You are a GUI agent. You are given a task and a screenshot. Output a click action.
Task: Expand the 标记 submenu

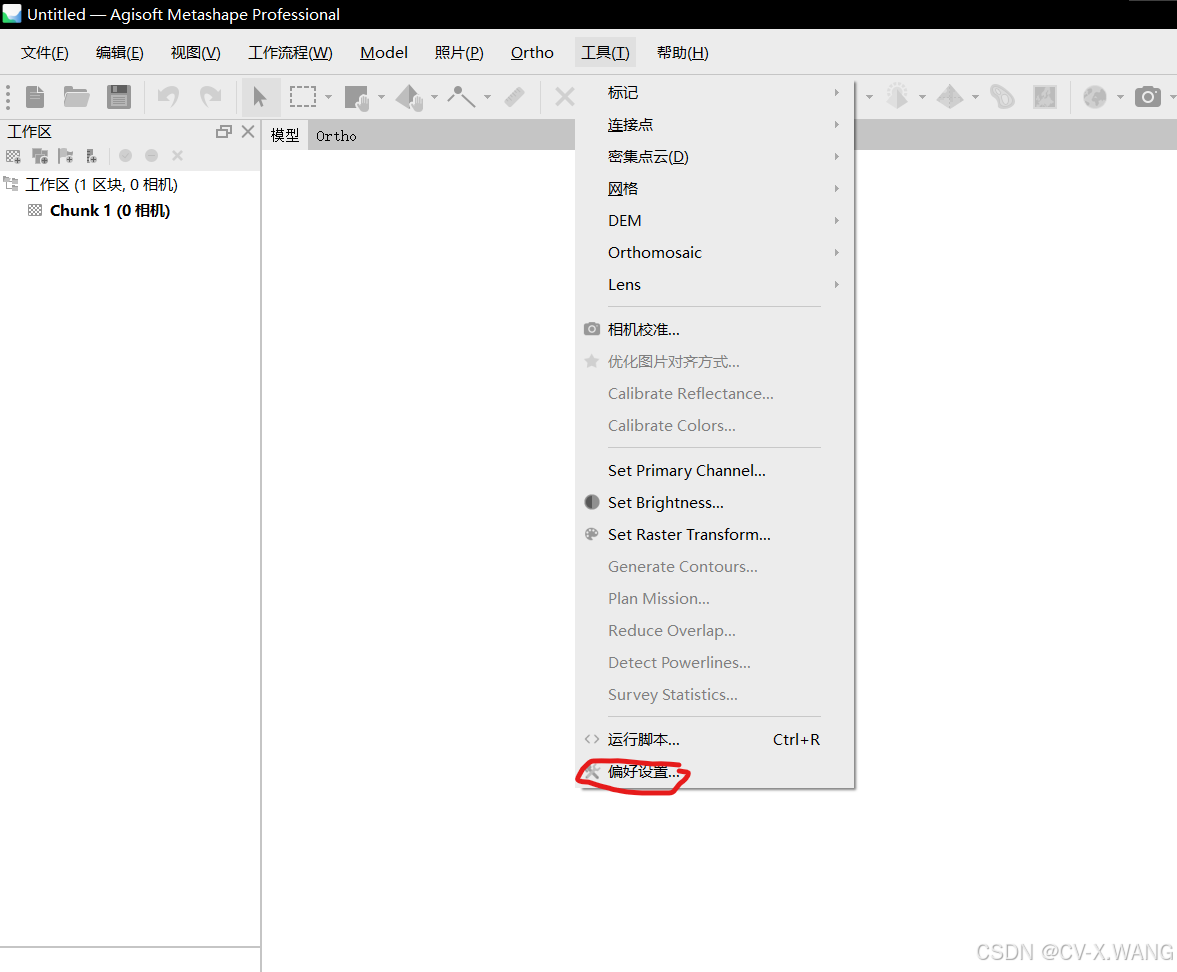coord(715,92)
